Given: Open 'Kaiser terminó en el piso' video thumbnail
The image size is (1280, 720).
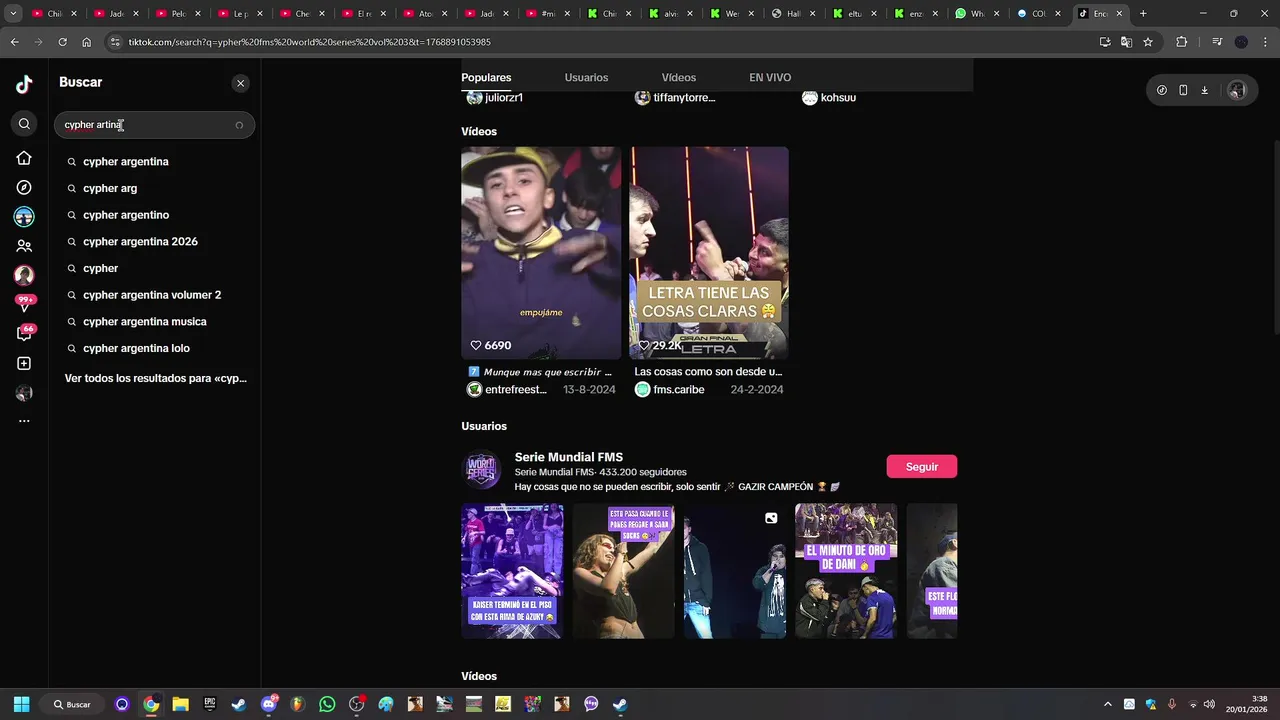Looking at the screenshot, I should (512, 571).
